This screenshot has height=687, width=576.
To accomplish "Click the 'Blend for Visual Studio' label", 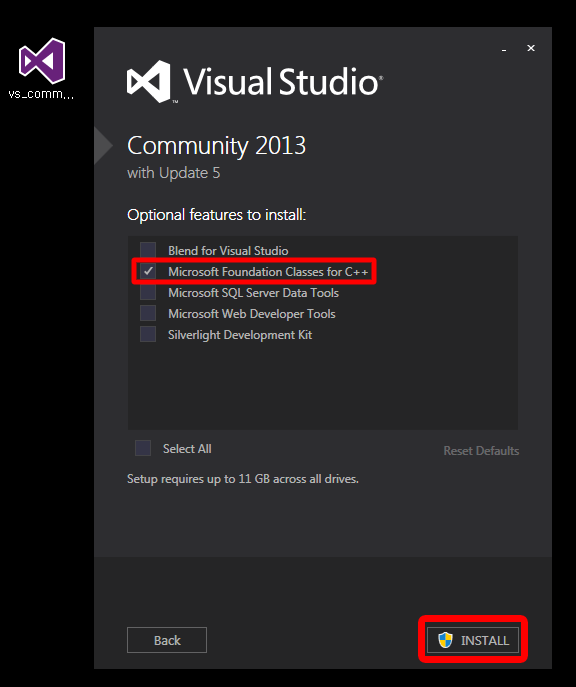I will pos(228,251).
